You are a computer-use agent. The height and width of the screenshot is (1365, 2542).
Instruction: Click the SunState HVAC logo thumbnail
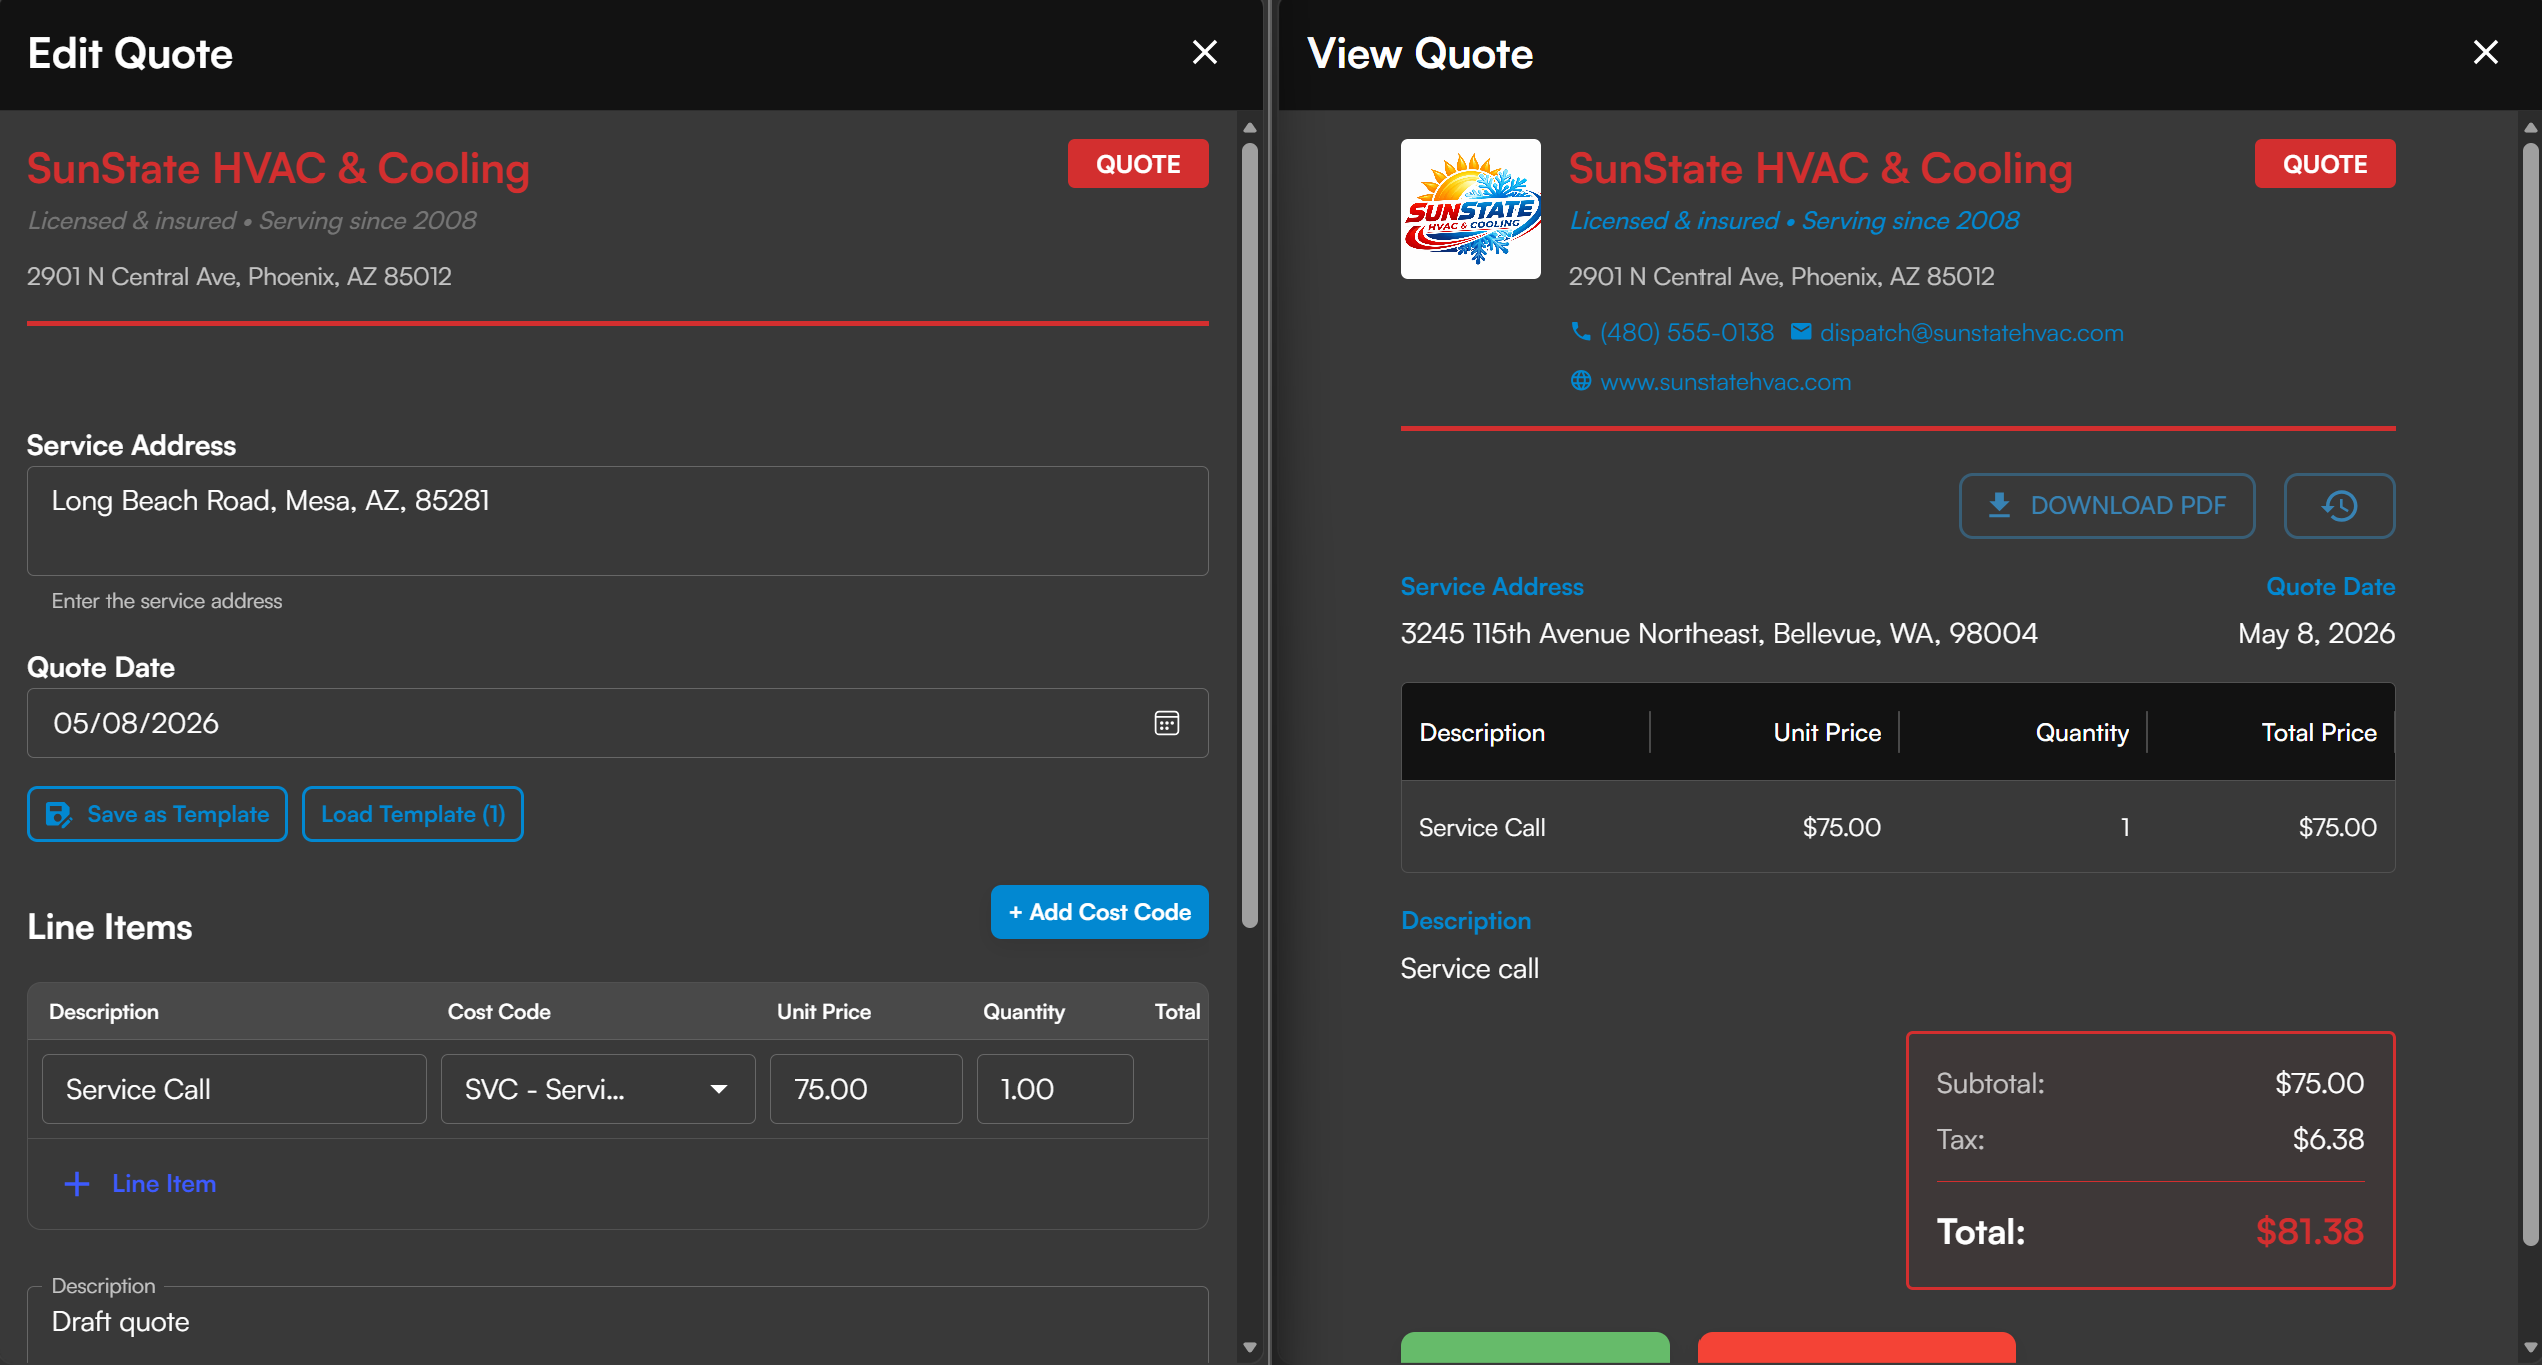point(1470,209)
